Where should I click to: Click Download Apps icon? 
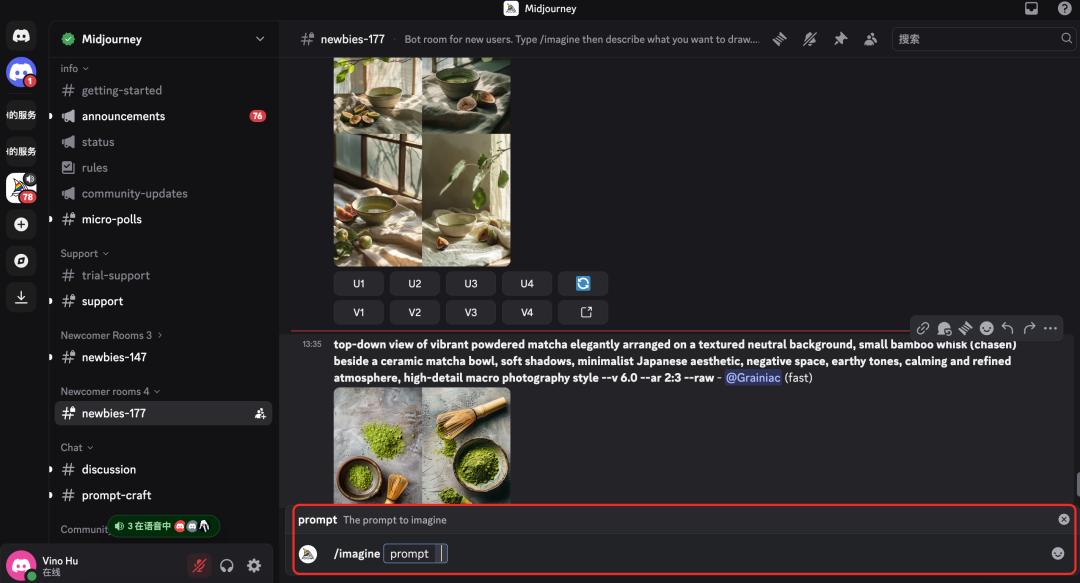click(x=21, y=297)
